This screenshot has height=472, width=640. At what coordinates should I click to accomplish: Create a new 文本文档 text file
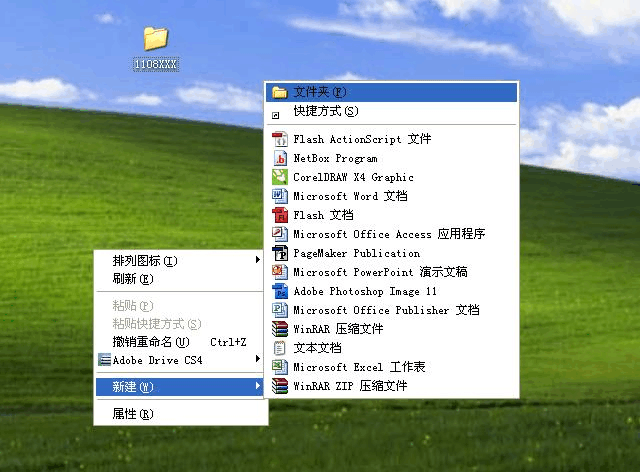tap(391, 348)
